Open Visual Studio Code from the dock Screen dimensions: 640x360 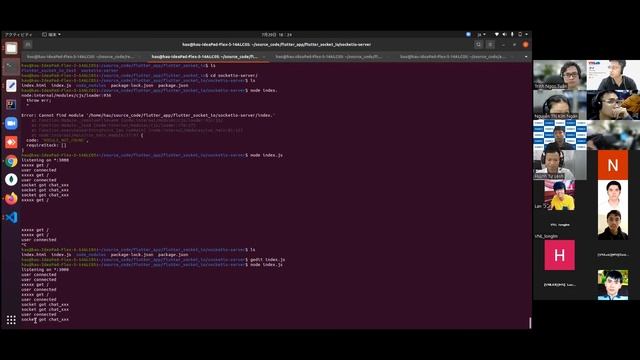point(11,217)
